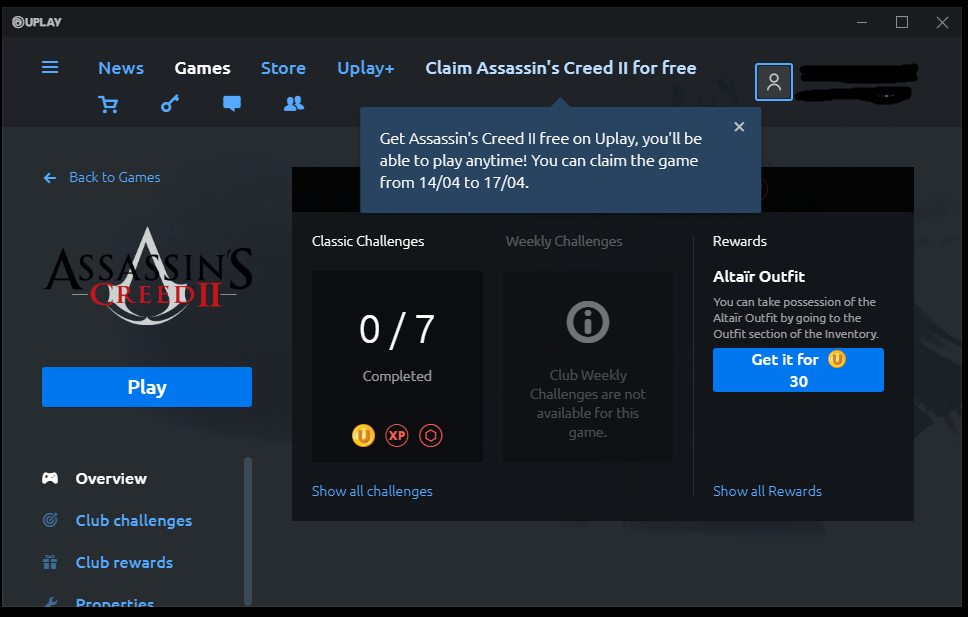This screenshot has height=617, width=968.
Task: Maximize the Uplay window
Action: pos(902,23)
